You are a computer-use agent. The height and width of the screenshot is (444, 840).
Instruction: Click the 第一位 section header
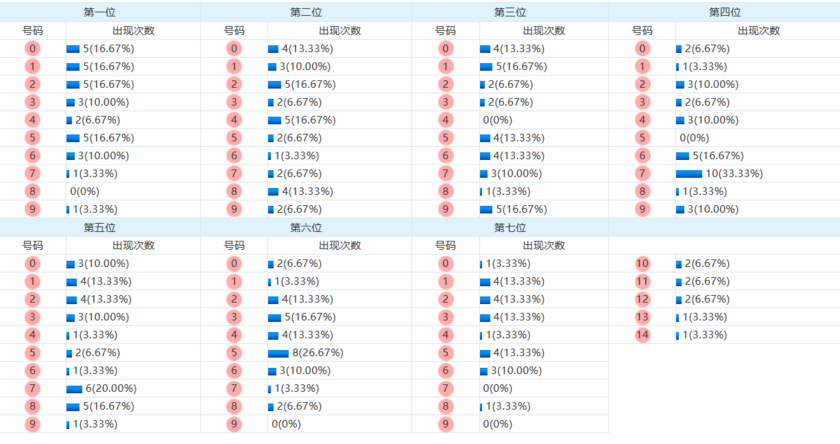[x=100, y=12]
